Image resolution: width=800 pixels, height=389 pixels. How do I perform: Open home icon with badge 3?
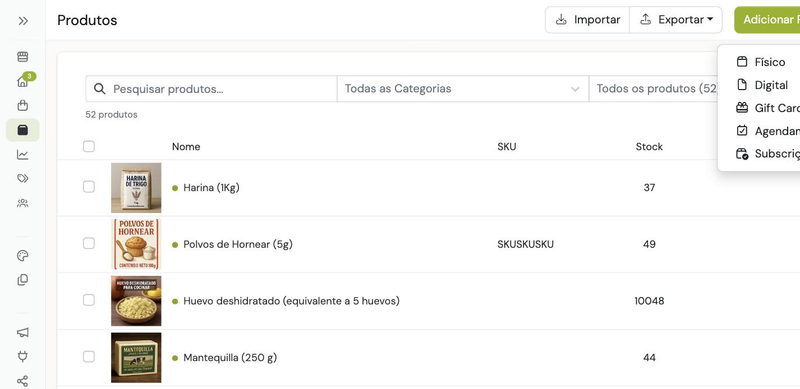pyautogui.click(x=22, y=81)
